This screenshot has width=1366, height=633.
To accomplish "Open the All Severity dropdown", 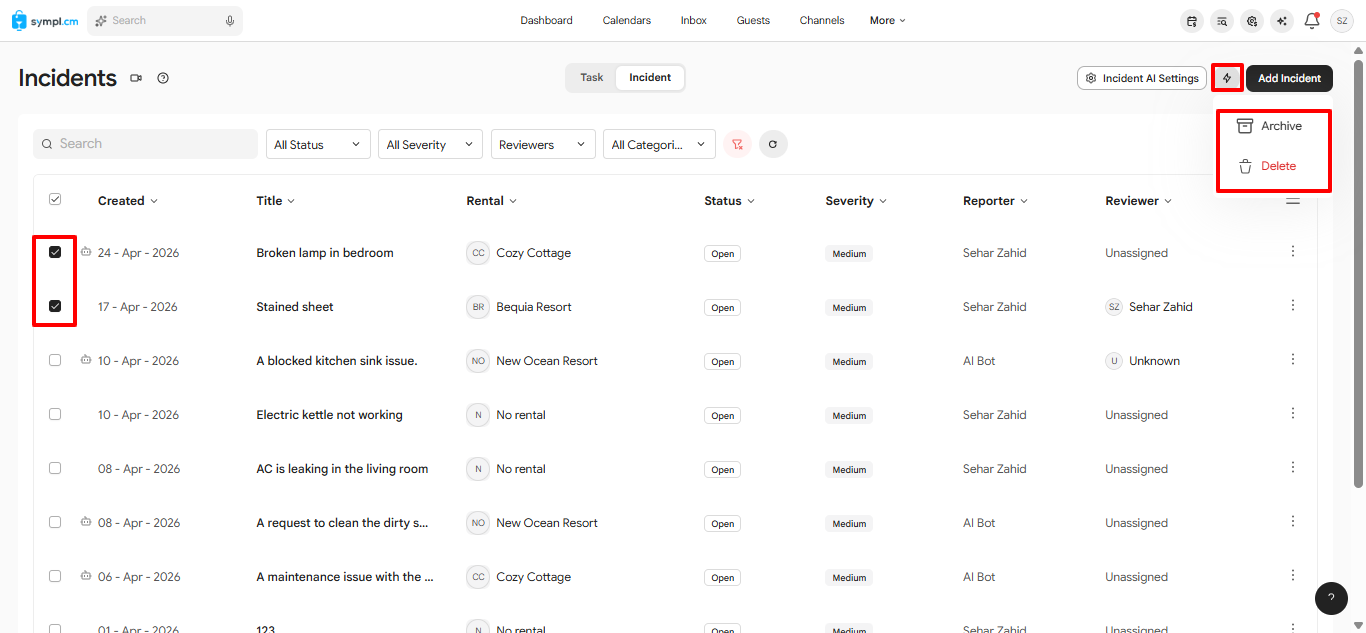I will [x=430, y=144].
